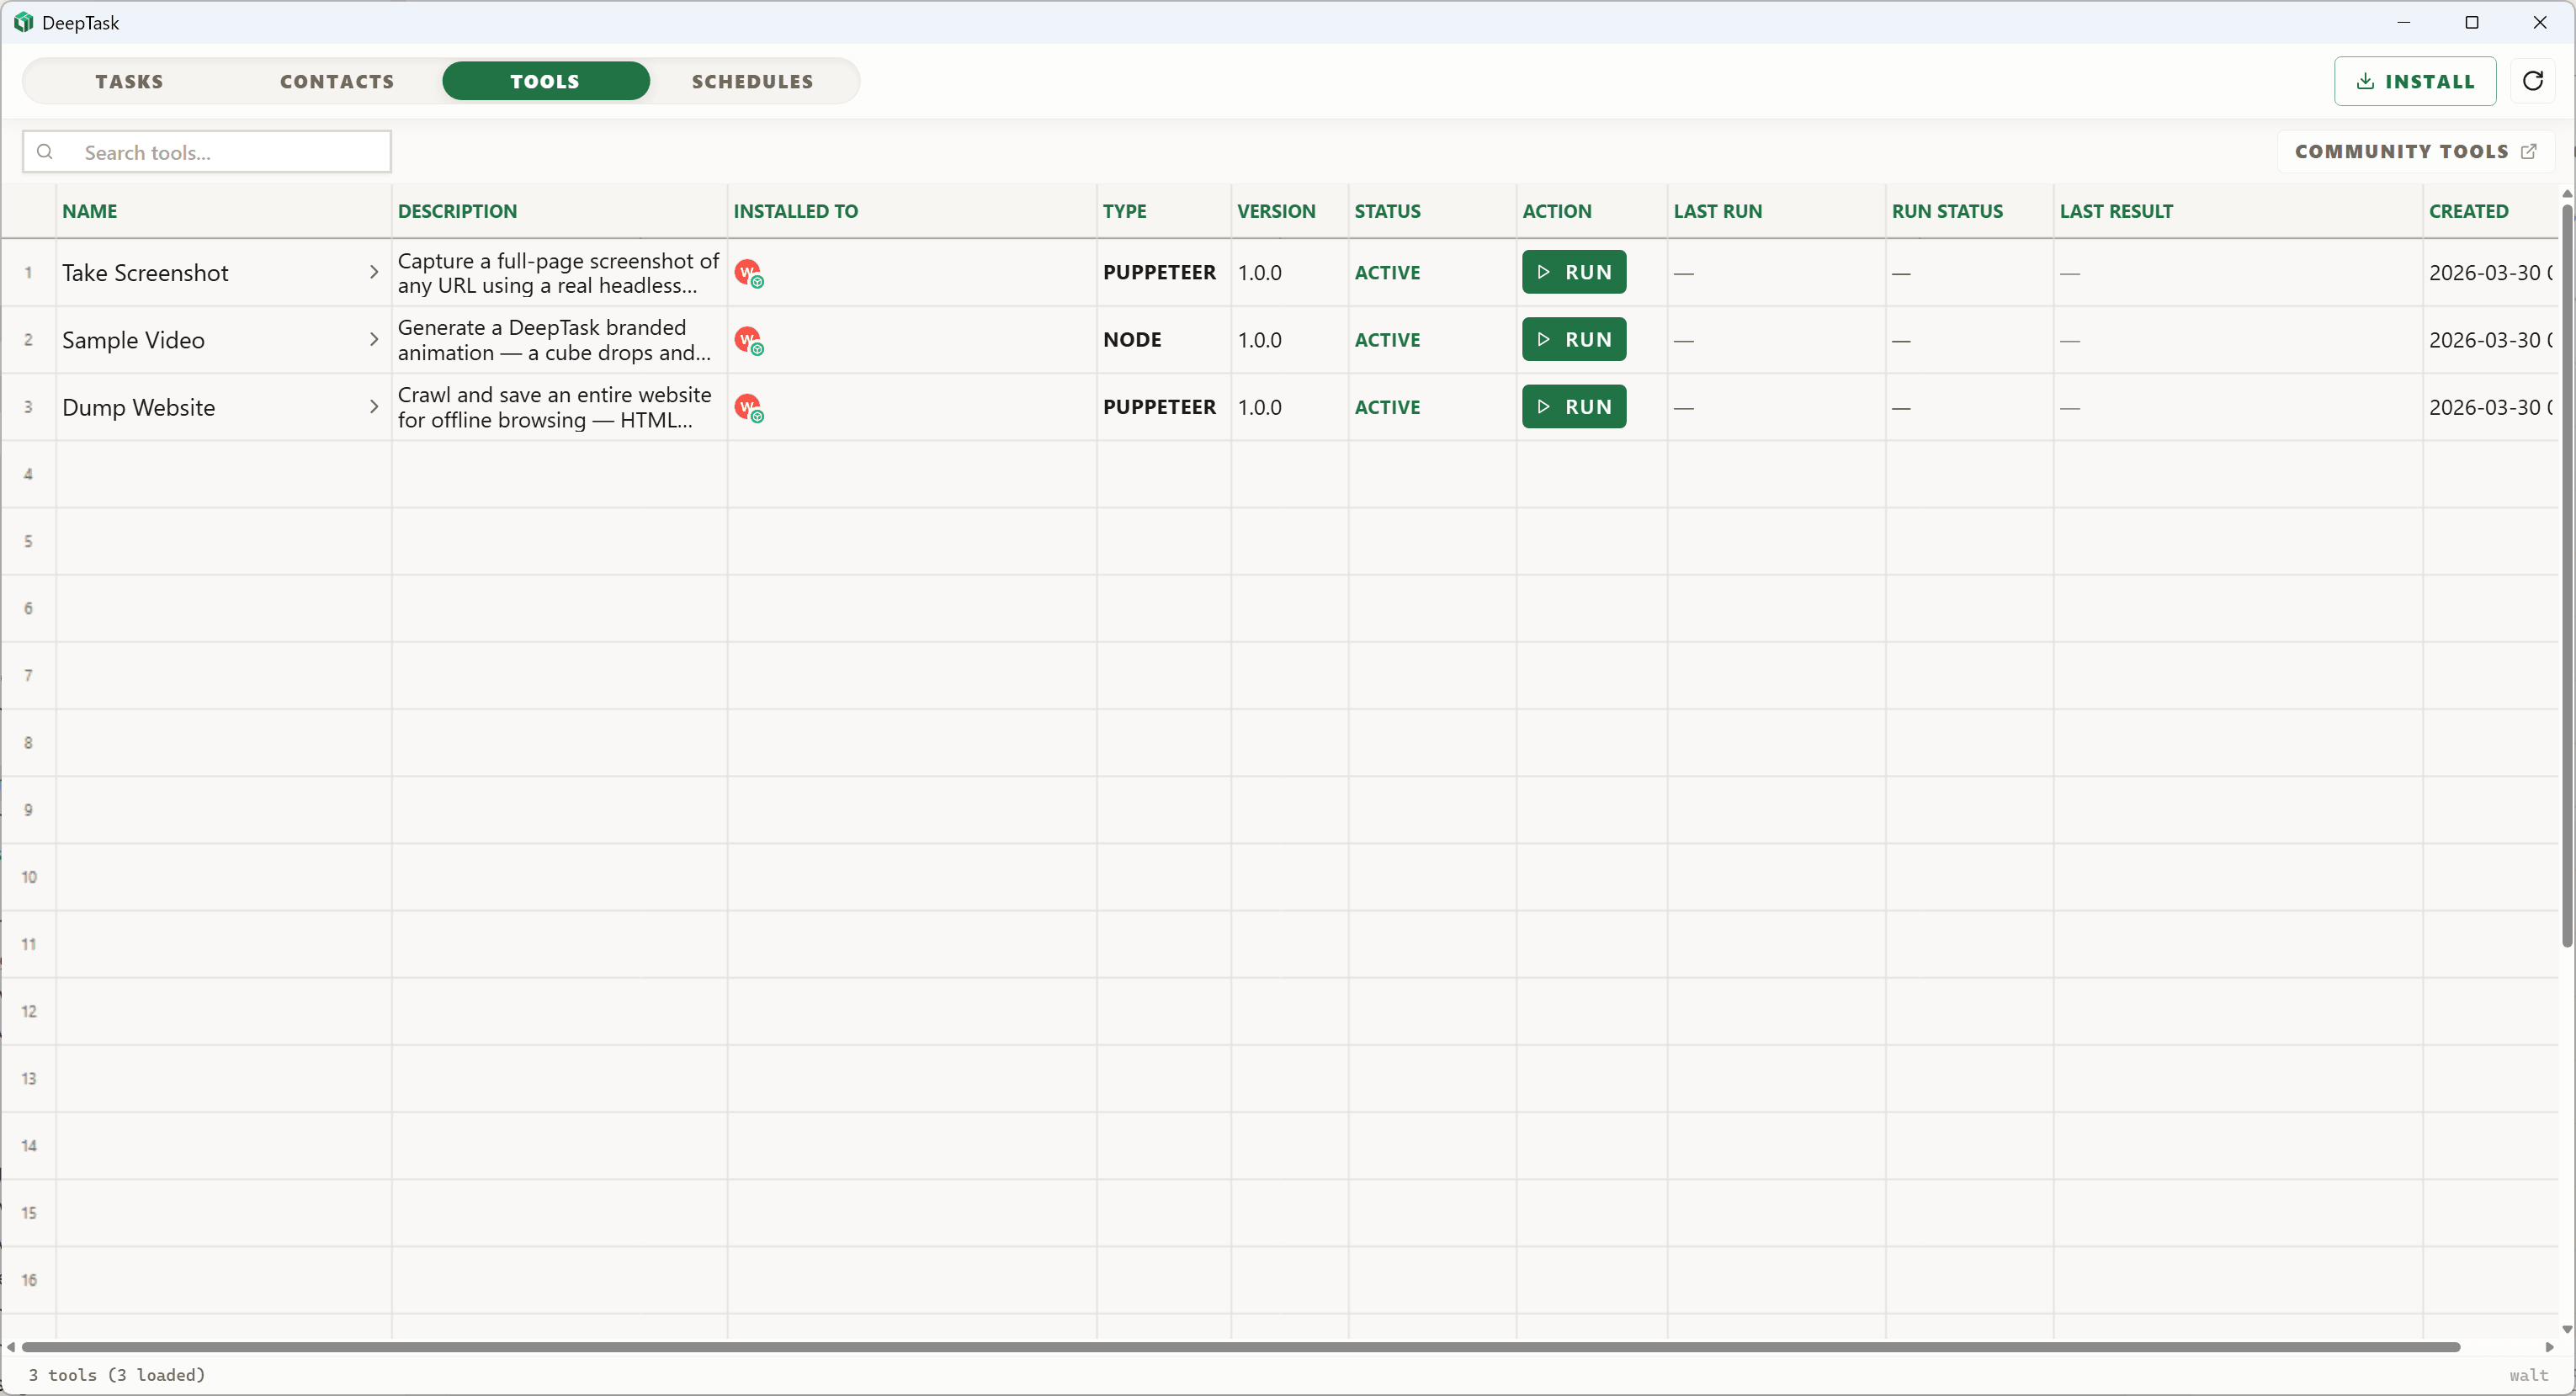Click the Sample Video installed-to avatar icon
The width and height of the screenshot is (2576, 1396).
point(748,340)
